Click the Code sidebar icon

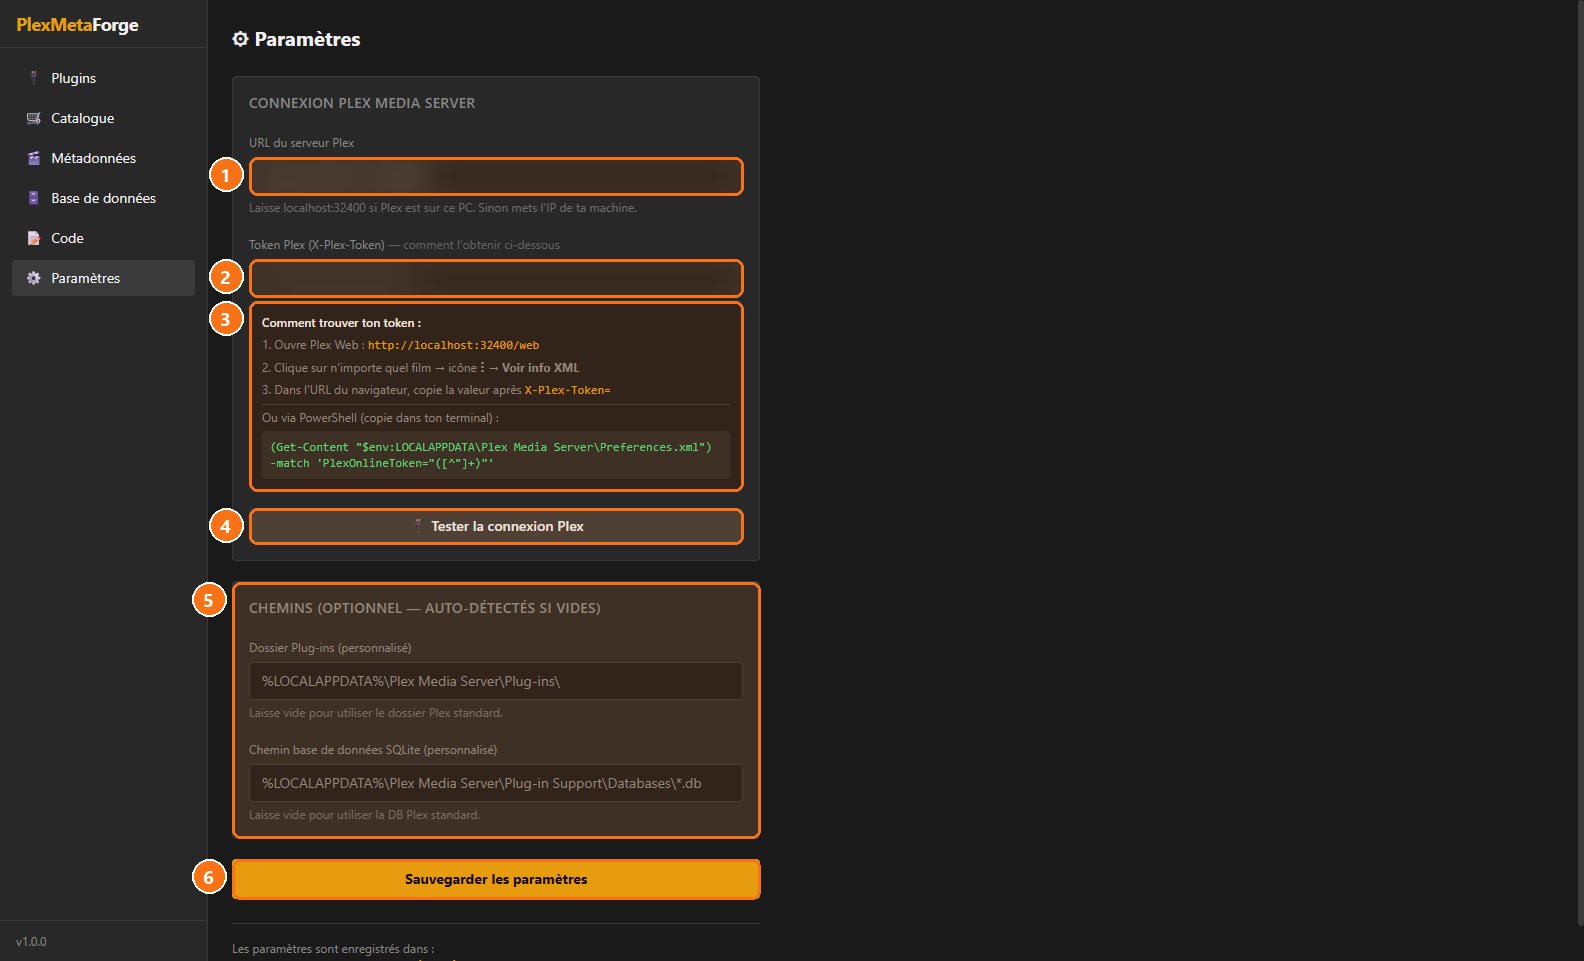[x=33, y=238]
